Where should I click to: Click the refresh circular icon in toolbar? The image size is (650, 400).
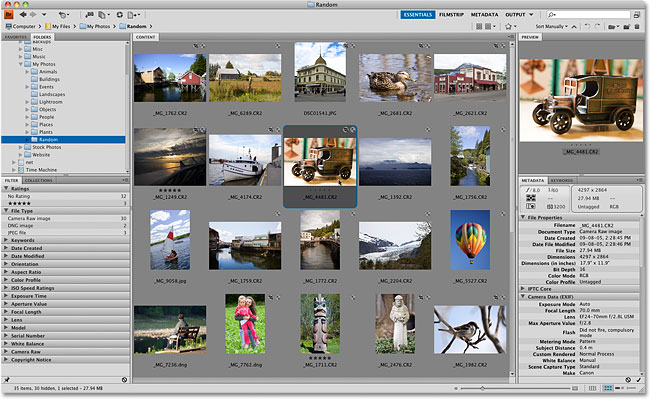coord(119,15)
